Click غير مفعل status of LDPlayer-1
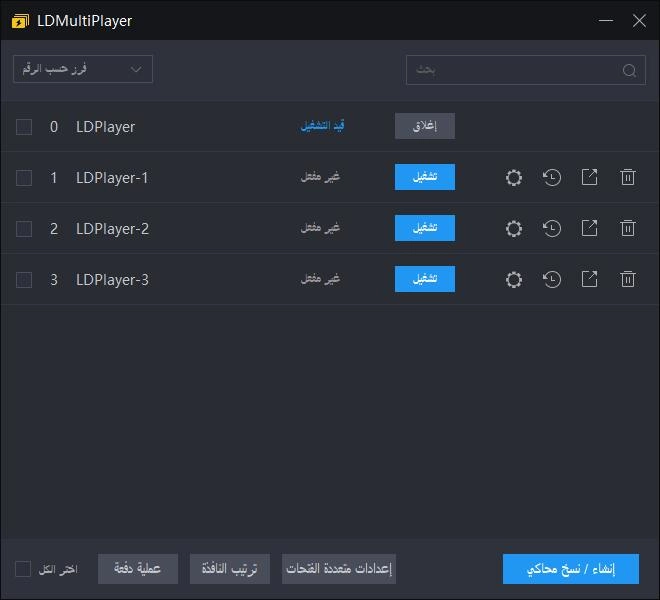The width and height of the screenshot is (660, 600). [320, 176]
